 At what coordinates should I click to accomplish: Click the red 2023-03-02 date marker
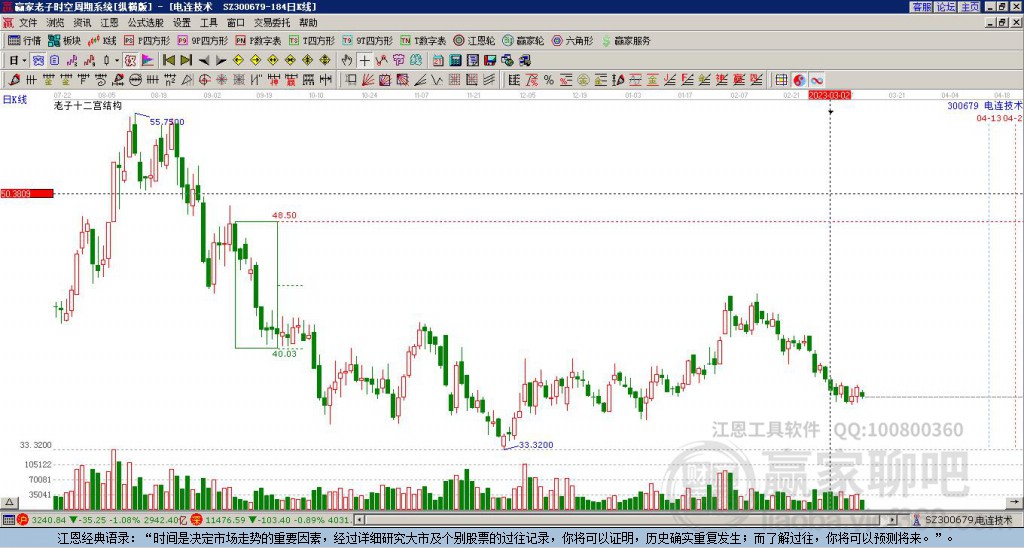[x=829, y=95]
